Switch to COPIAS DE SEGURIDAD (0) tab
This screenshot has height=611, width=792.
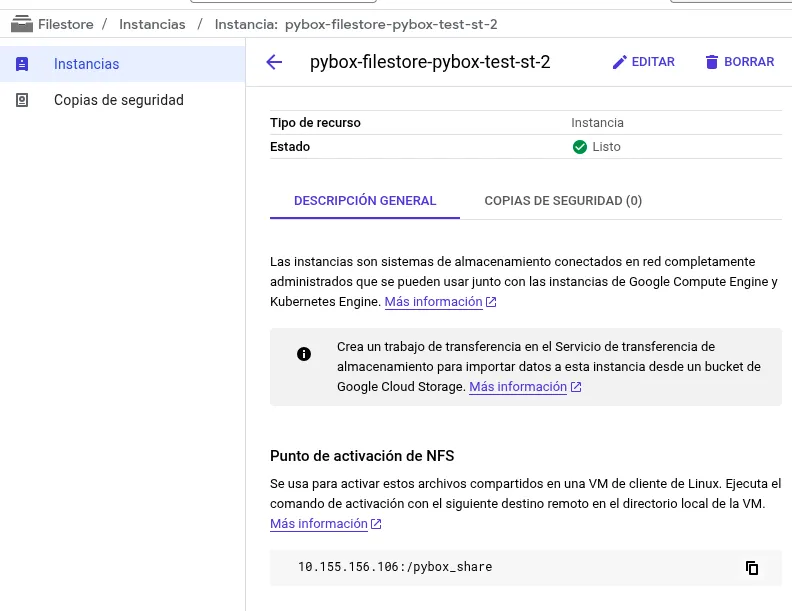[x=563, y=201]
